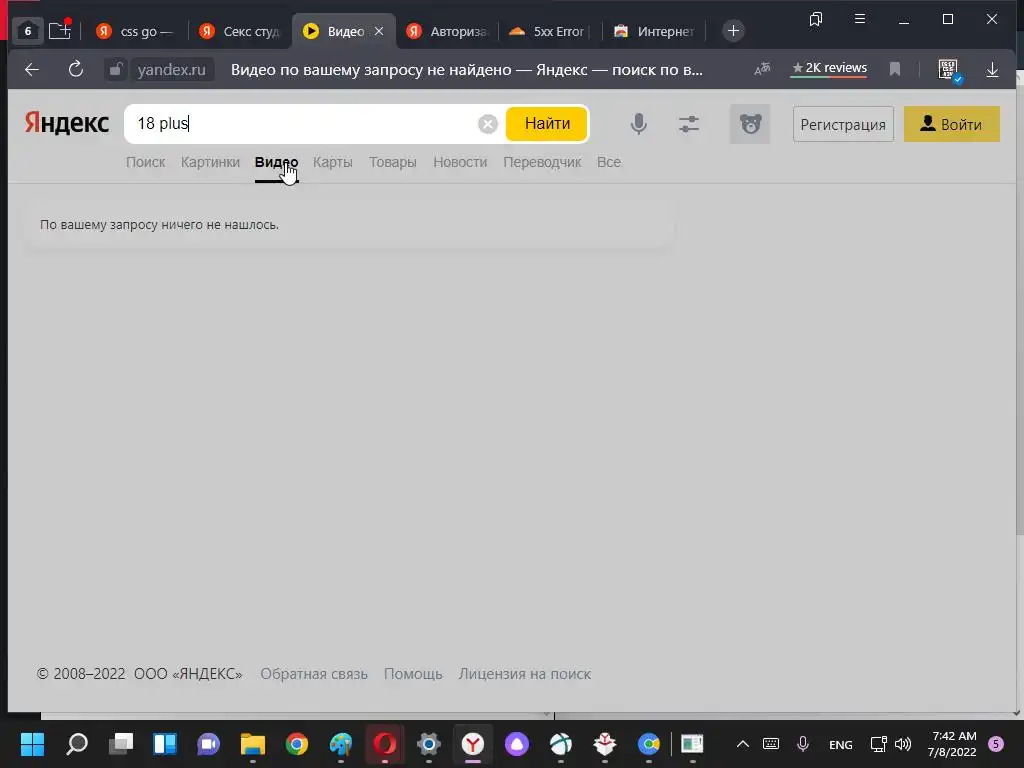Open the browser side panel bookmarks icon
The height and width of the screenshot is (768, 1024).
[x=816, y=20]
